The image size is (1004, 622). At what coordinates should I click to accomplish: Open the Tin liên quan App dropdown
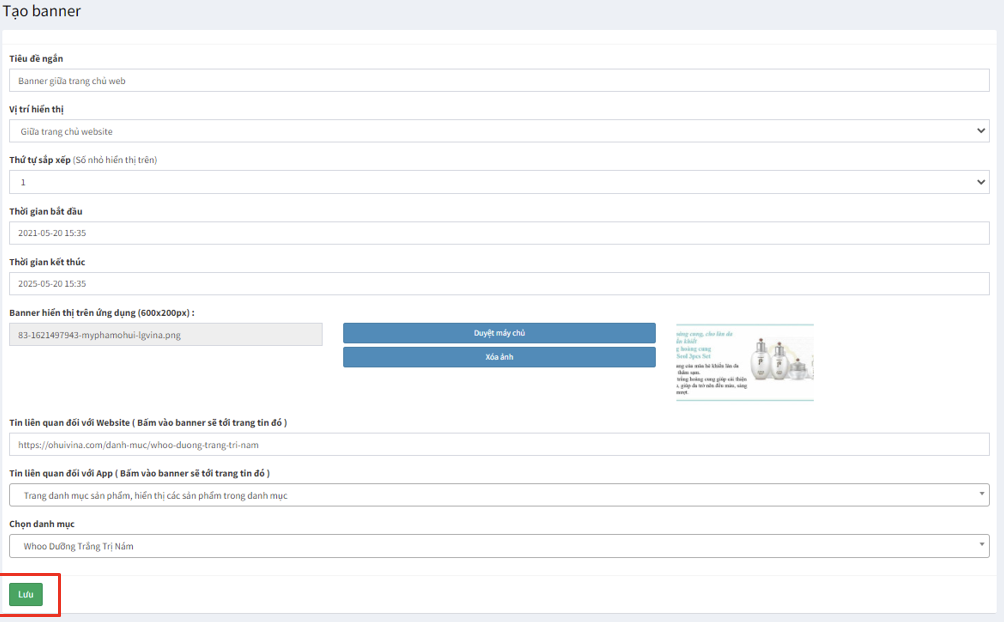(499, 495)
